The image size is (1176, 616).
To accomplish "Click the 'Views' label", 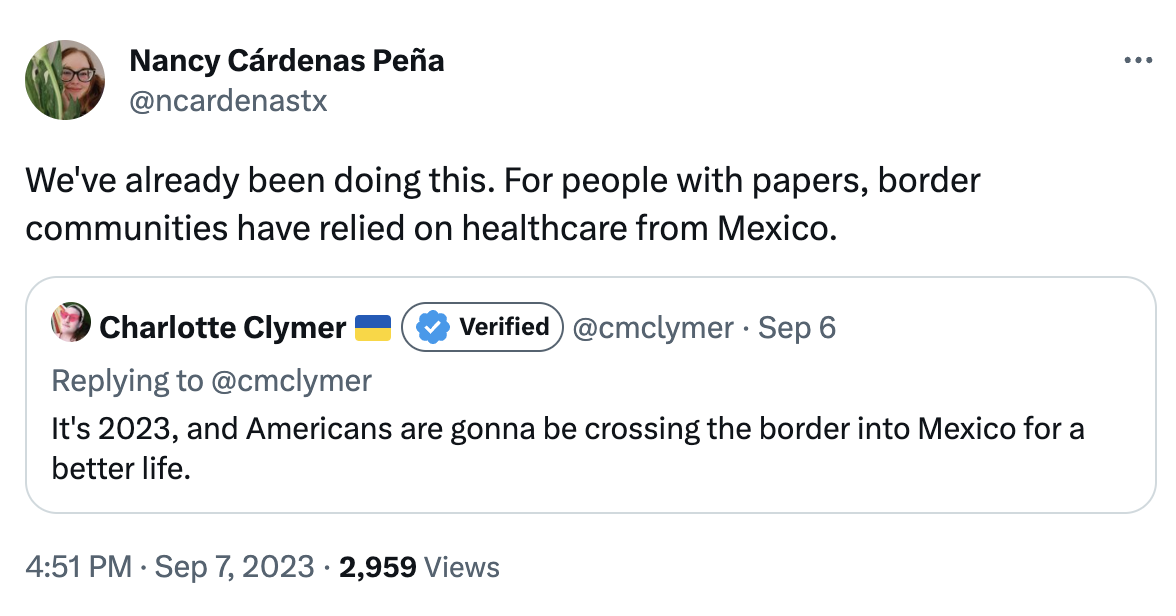I will (x=462, y=568).
